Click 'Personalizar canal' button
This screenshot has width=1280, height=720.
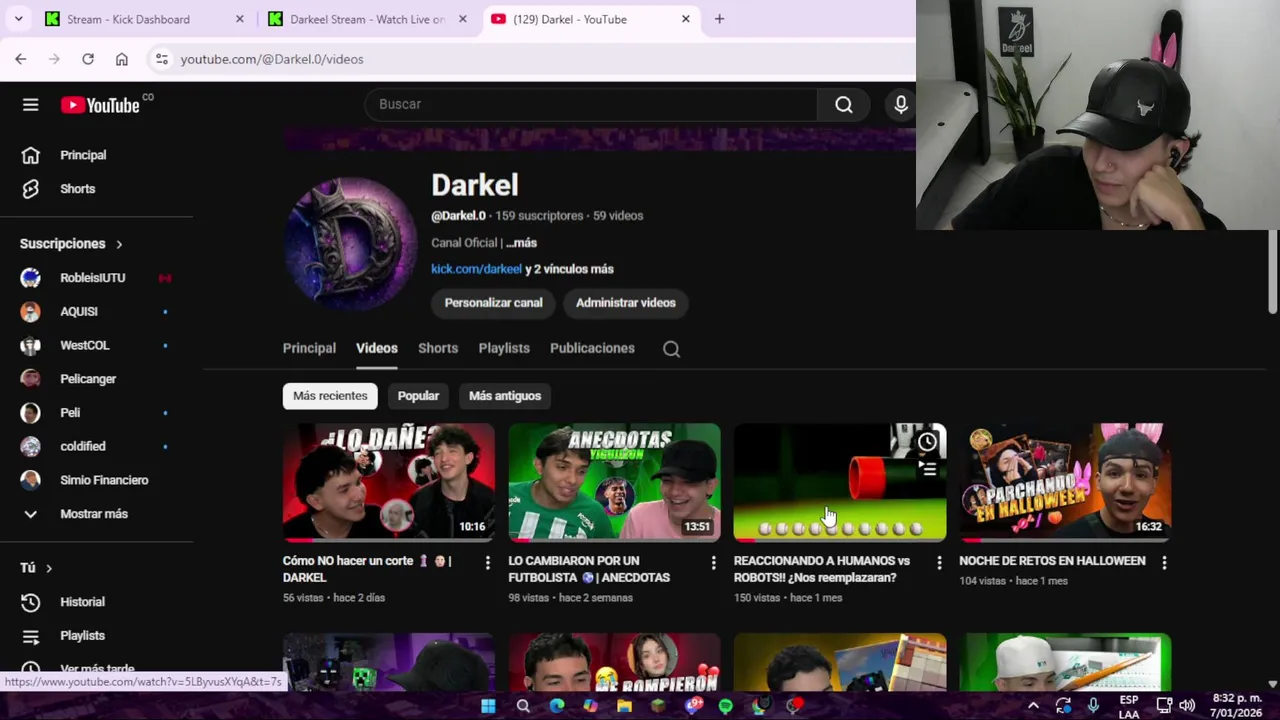click(493, 303)
